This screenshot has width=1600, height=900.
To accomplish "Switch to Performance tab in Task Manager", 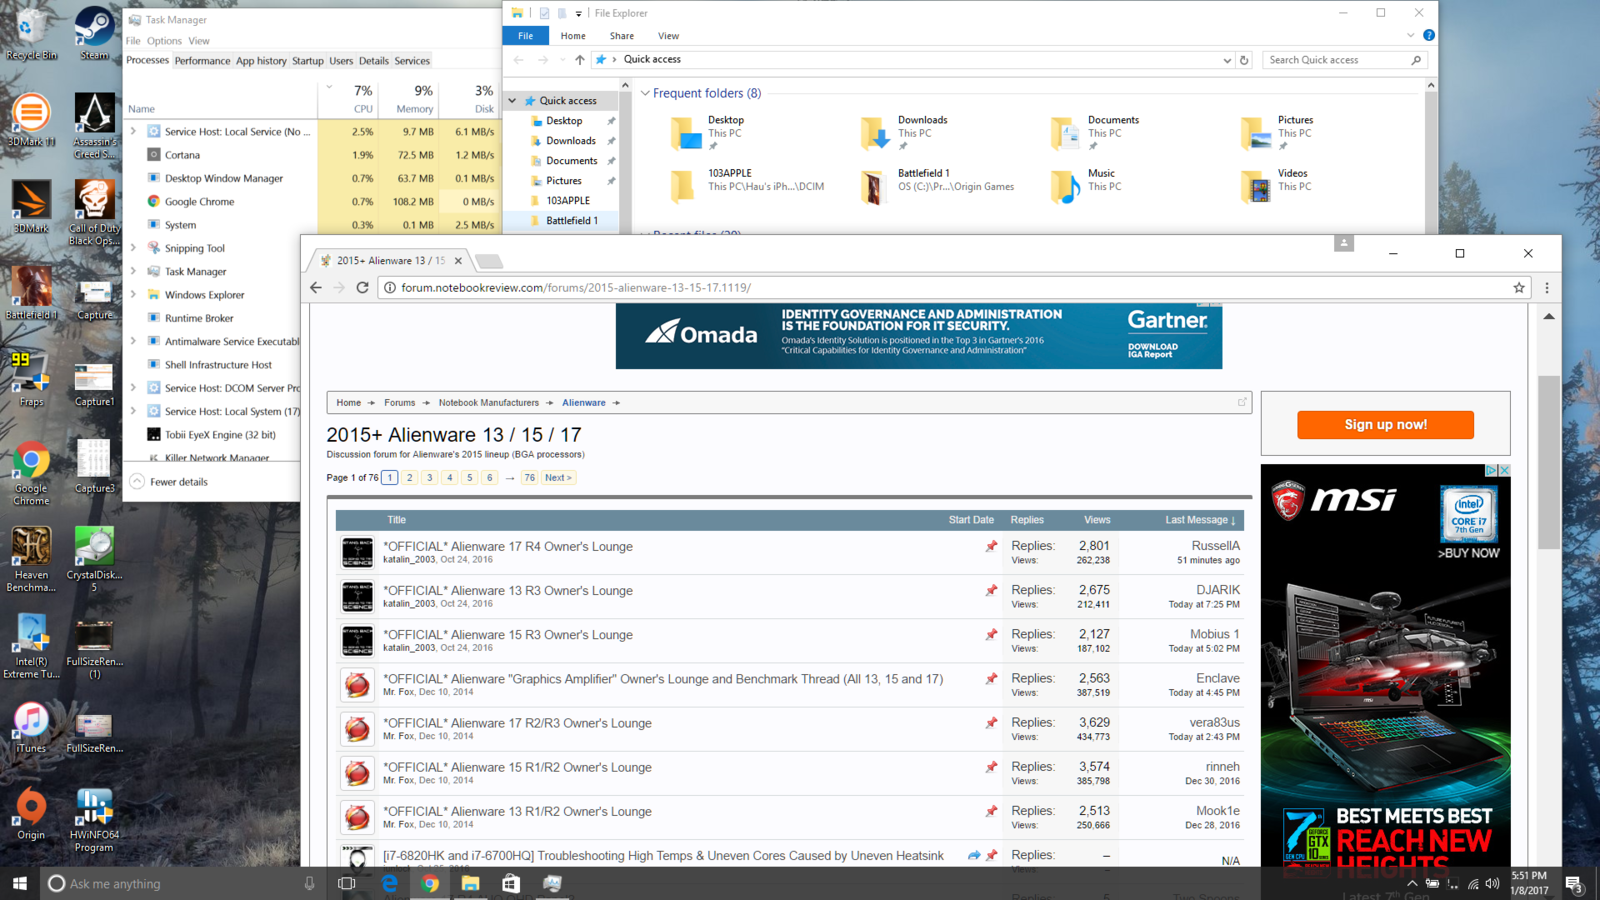I will 202,61.
